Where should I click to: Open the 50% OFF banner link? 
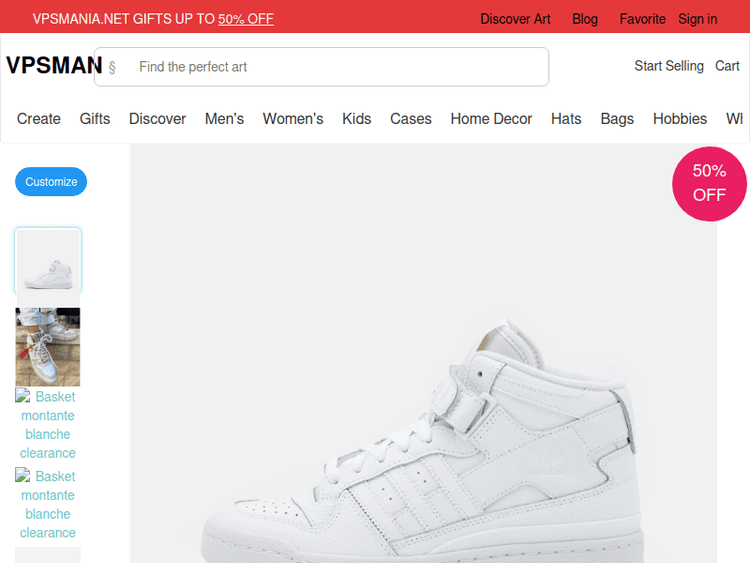[246, 19]
